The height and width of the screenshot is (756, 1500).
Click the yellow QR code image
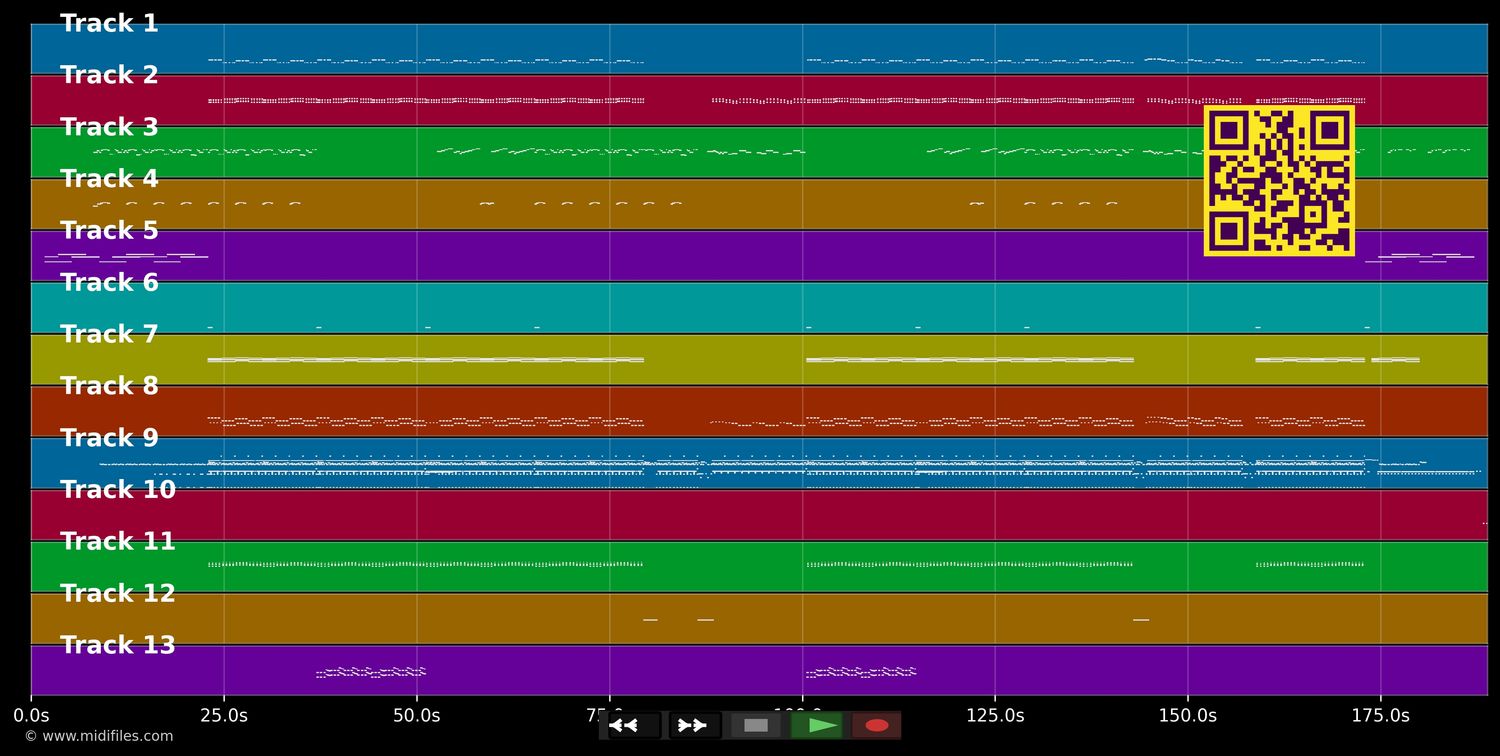(1279, 181)
